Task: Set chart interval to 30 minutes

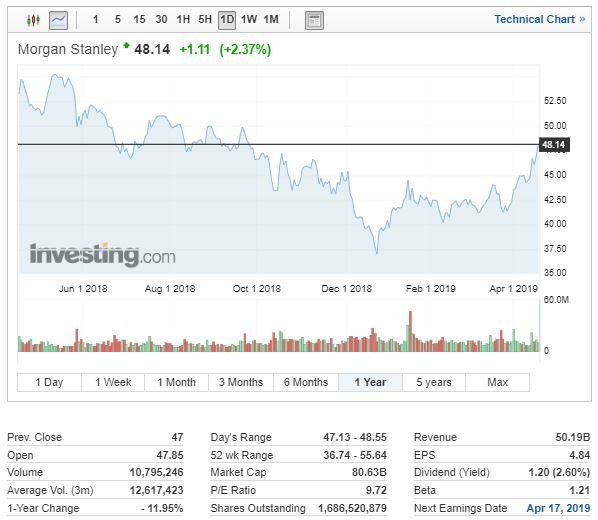Action: pyautogui.click(x=161, y=19)
